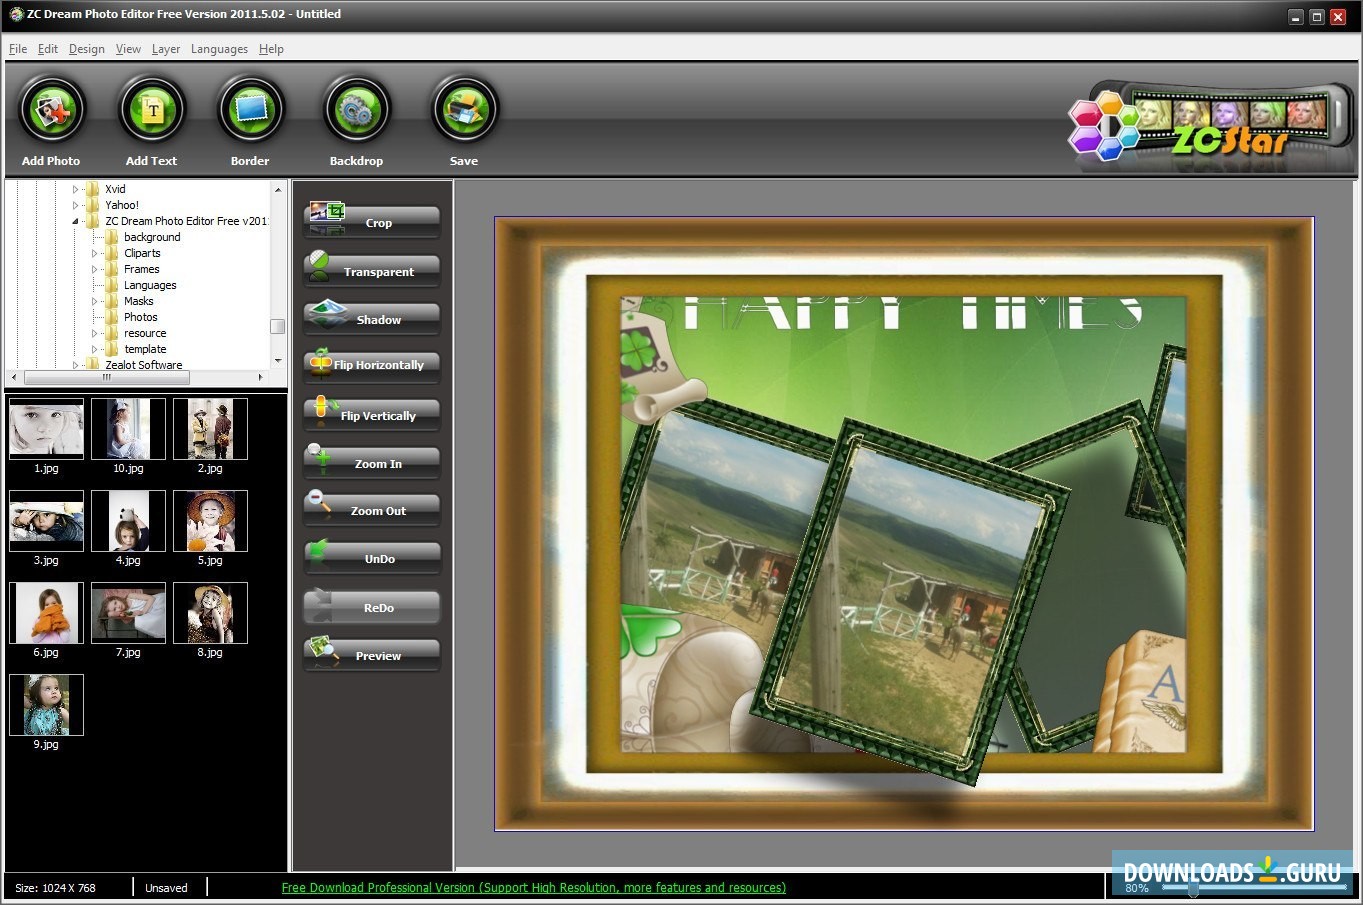This screenshot has height=905, width=1363.
Task: Select the Photos folder in the tree
Action: coord(141,317)
